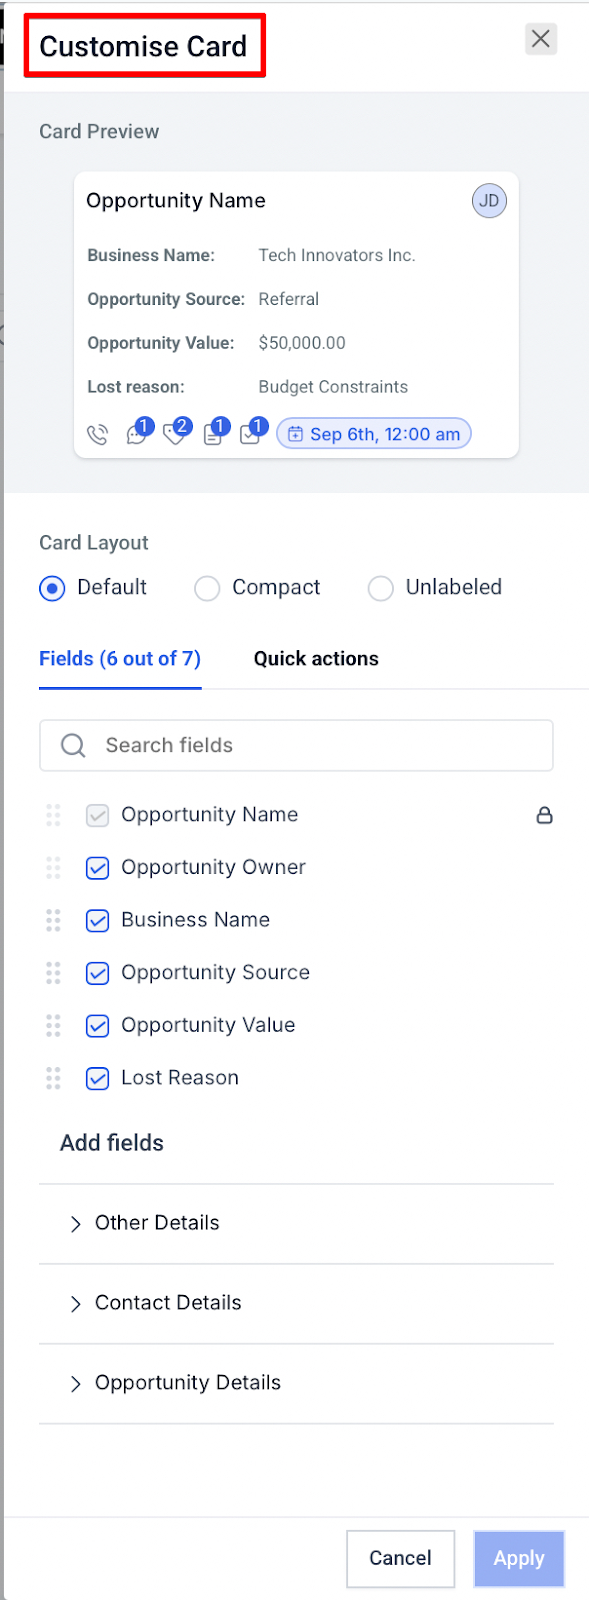This screenshot has height=1600, width=589.
Task: Click the lock icon beside Opportunity Name
Action: [544, 815]
